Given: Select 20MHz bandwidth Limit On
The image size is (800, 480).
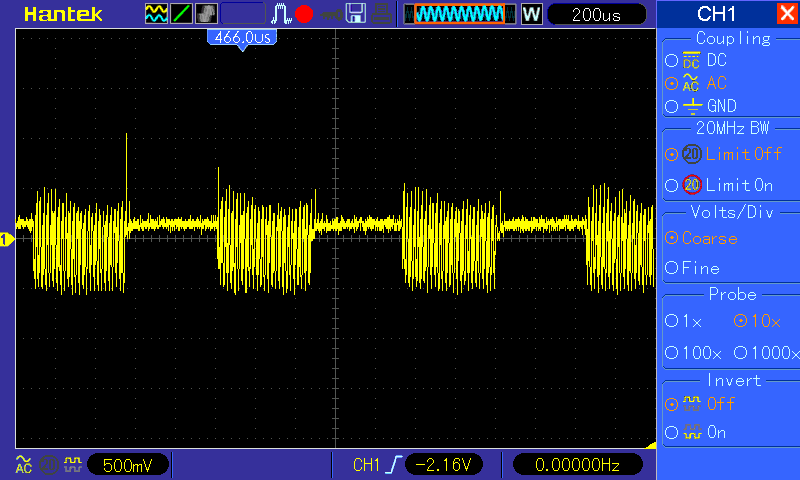Looking at the screenshot, I should [x=719, y=185].
